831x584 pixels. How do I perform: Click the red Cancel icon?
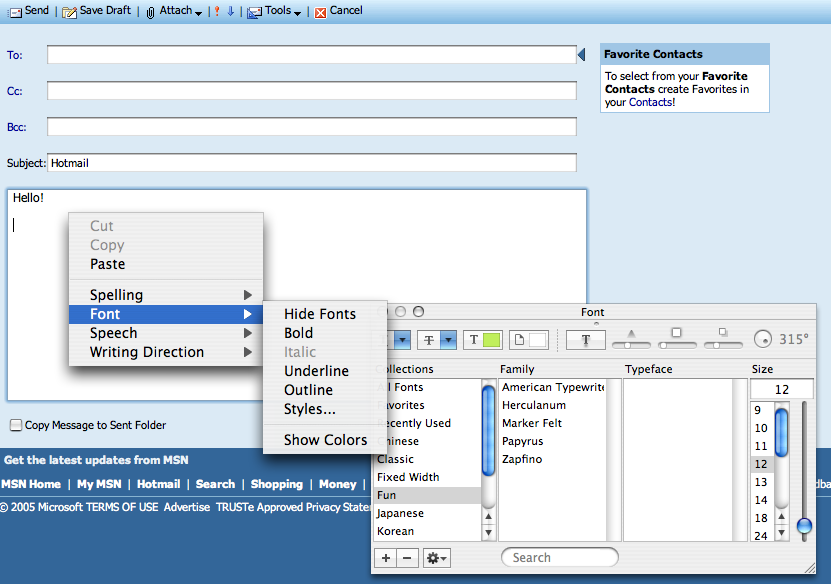[x=320, y=12]
